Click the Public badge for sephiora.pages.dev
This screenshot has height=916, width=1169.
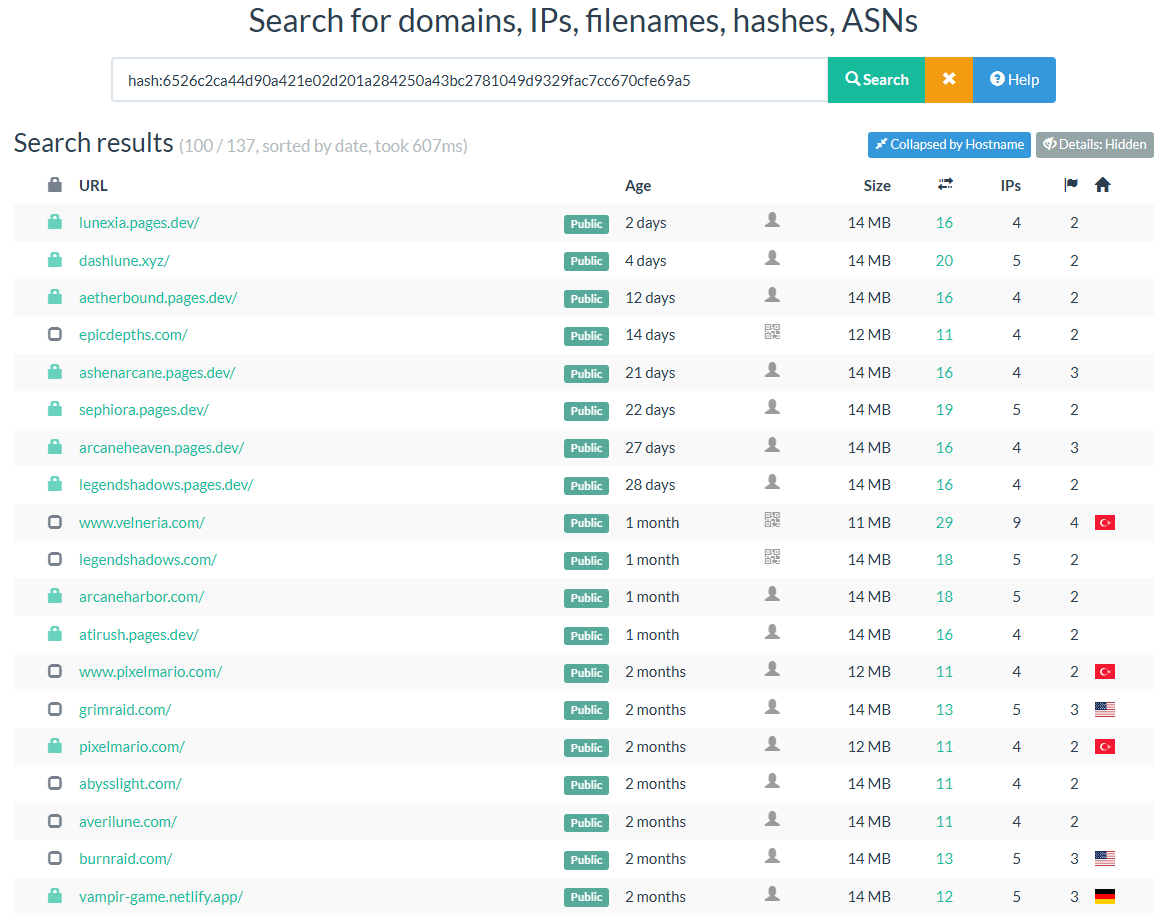(x=586, y=411)
